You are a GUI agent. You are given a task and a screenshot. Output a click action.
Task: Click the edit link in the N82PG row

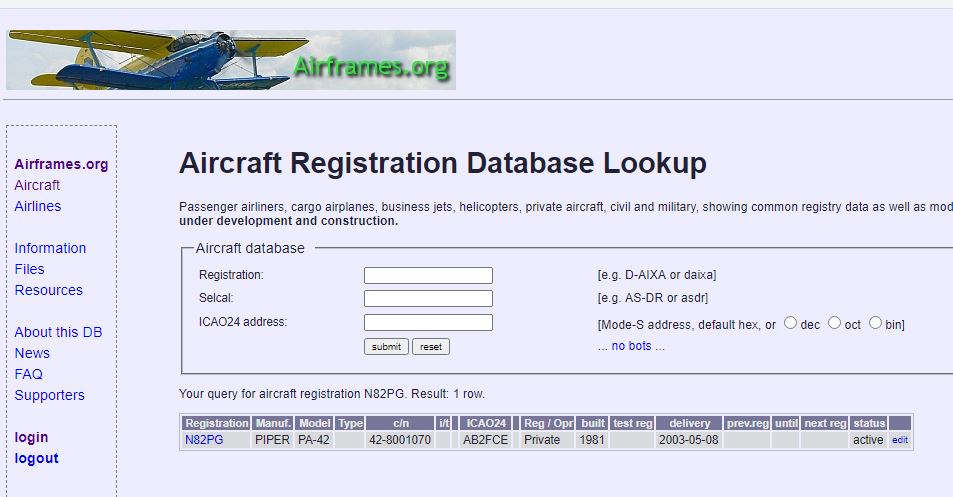point(900,440)
